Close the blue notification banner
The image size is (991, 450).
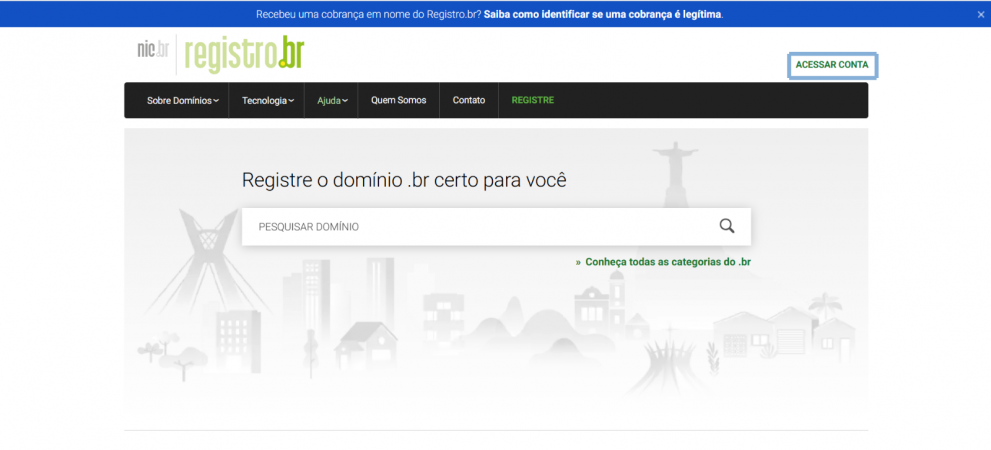pyautogui.click(x=980, y=15)
